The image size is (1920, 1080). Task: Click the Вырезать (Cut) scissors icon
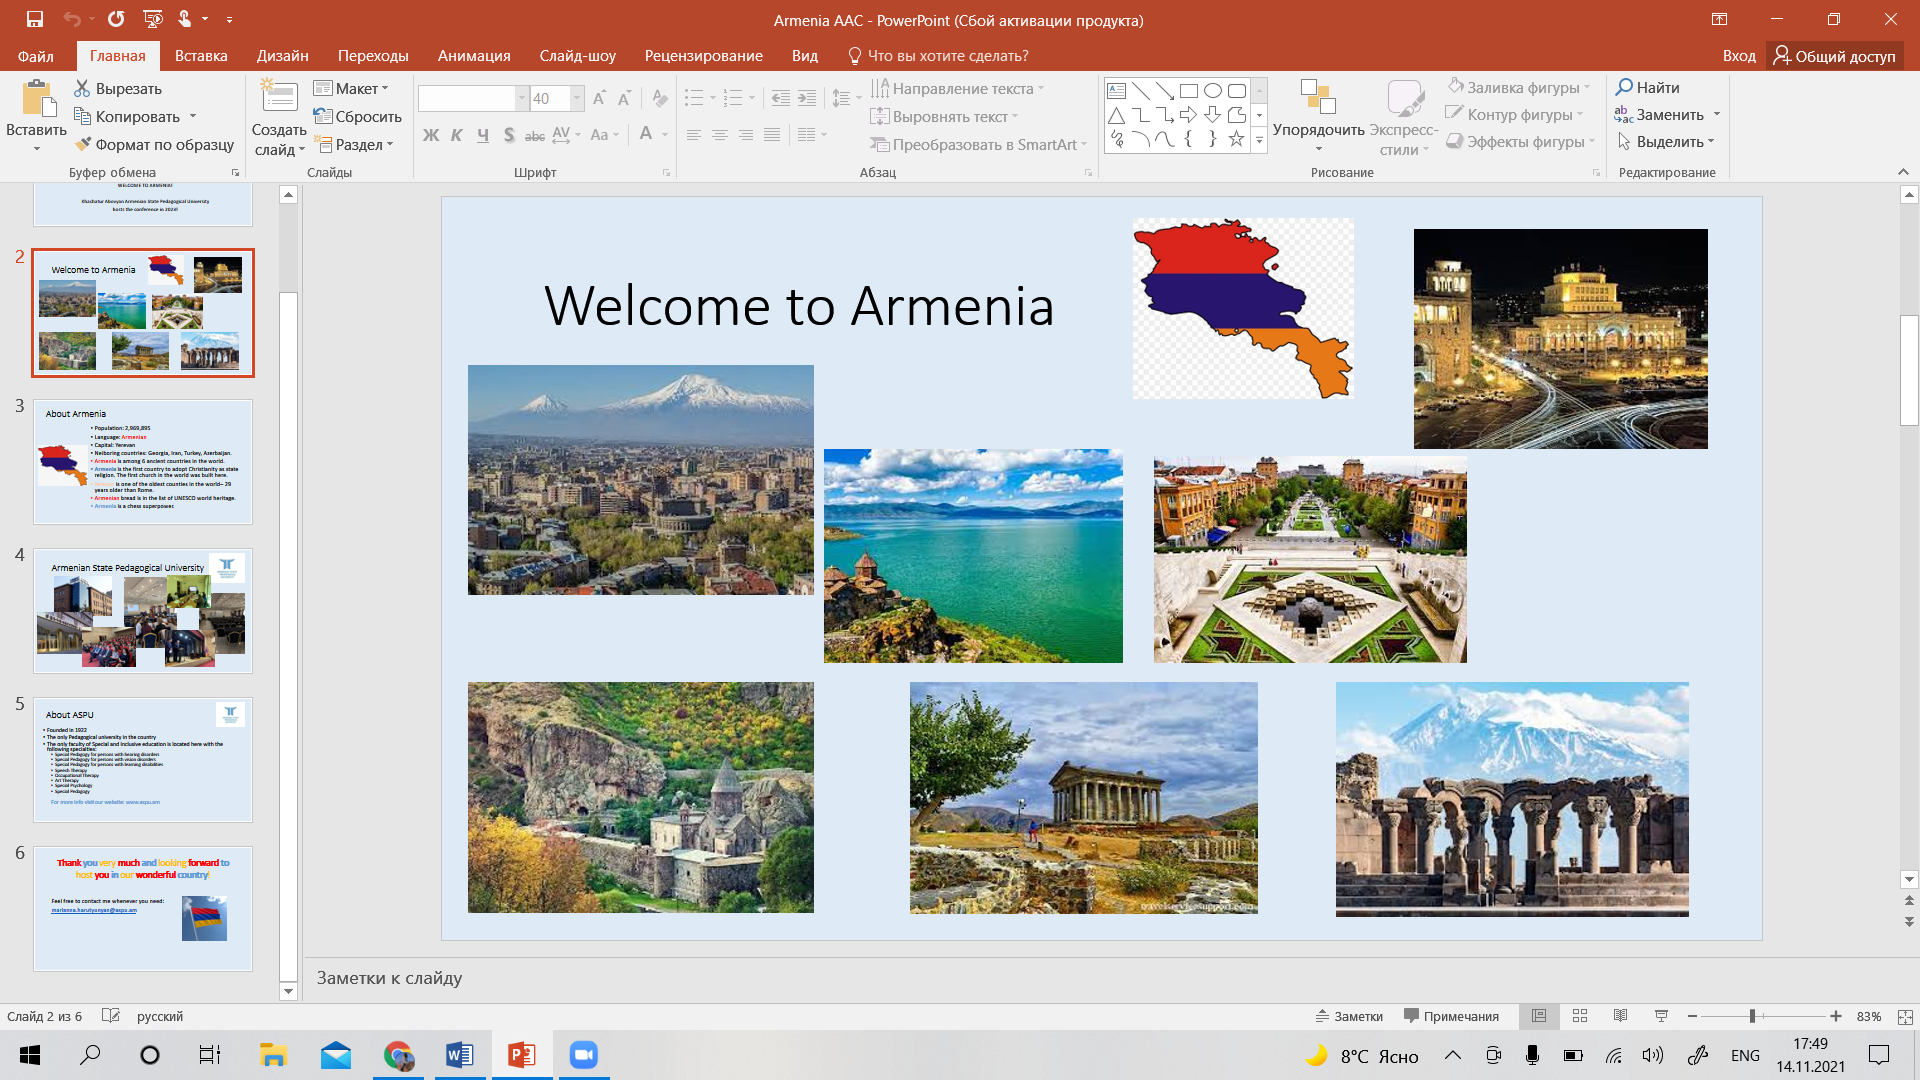pos(82,89)
